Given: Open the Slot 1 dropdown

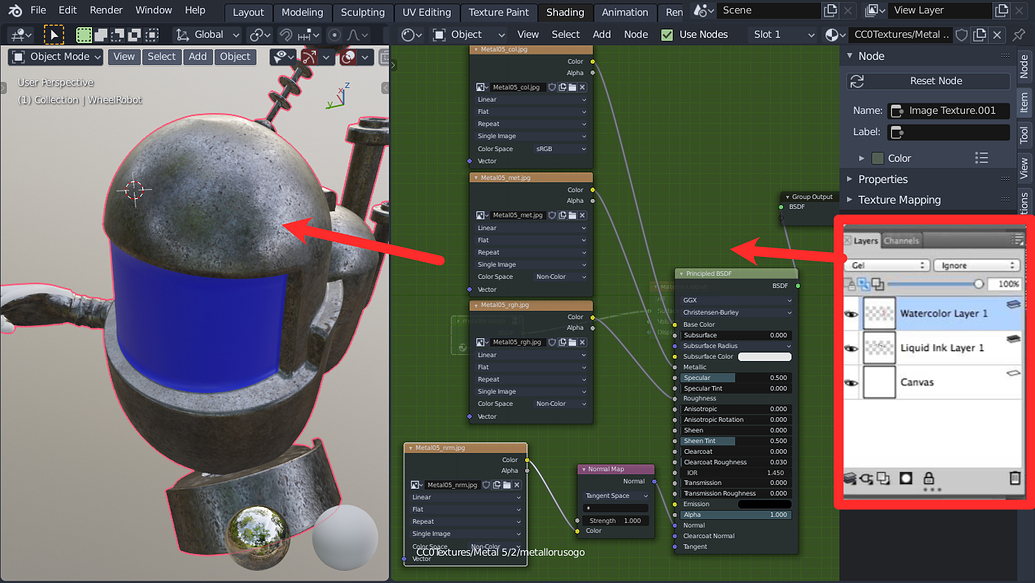Looking at the screenshot, I should pos(784,34).
